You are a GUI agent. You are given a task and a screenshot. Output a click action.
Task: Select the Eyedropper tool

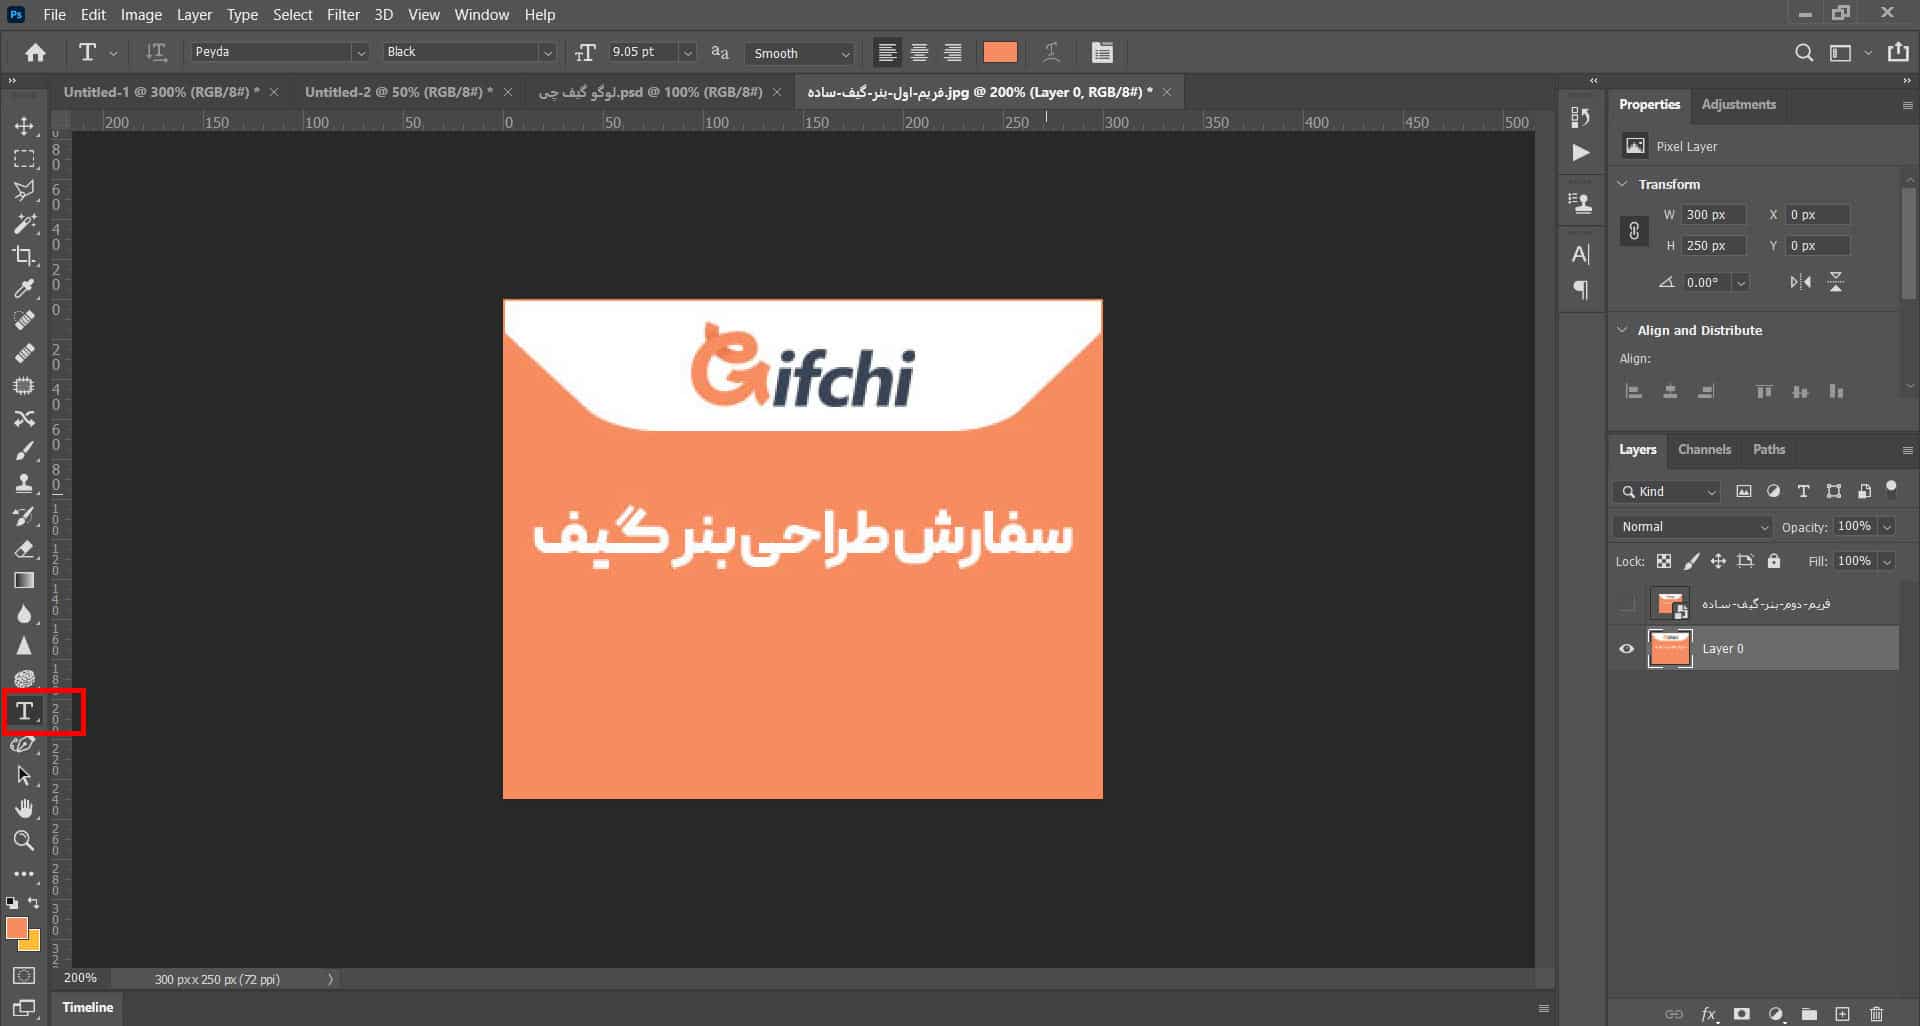click(24, 289)
